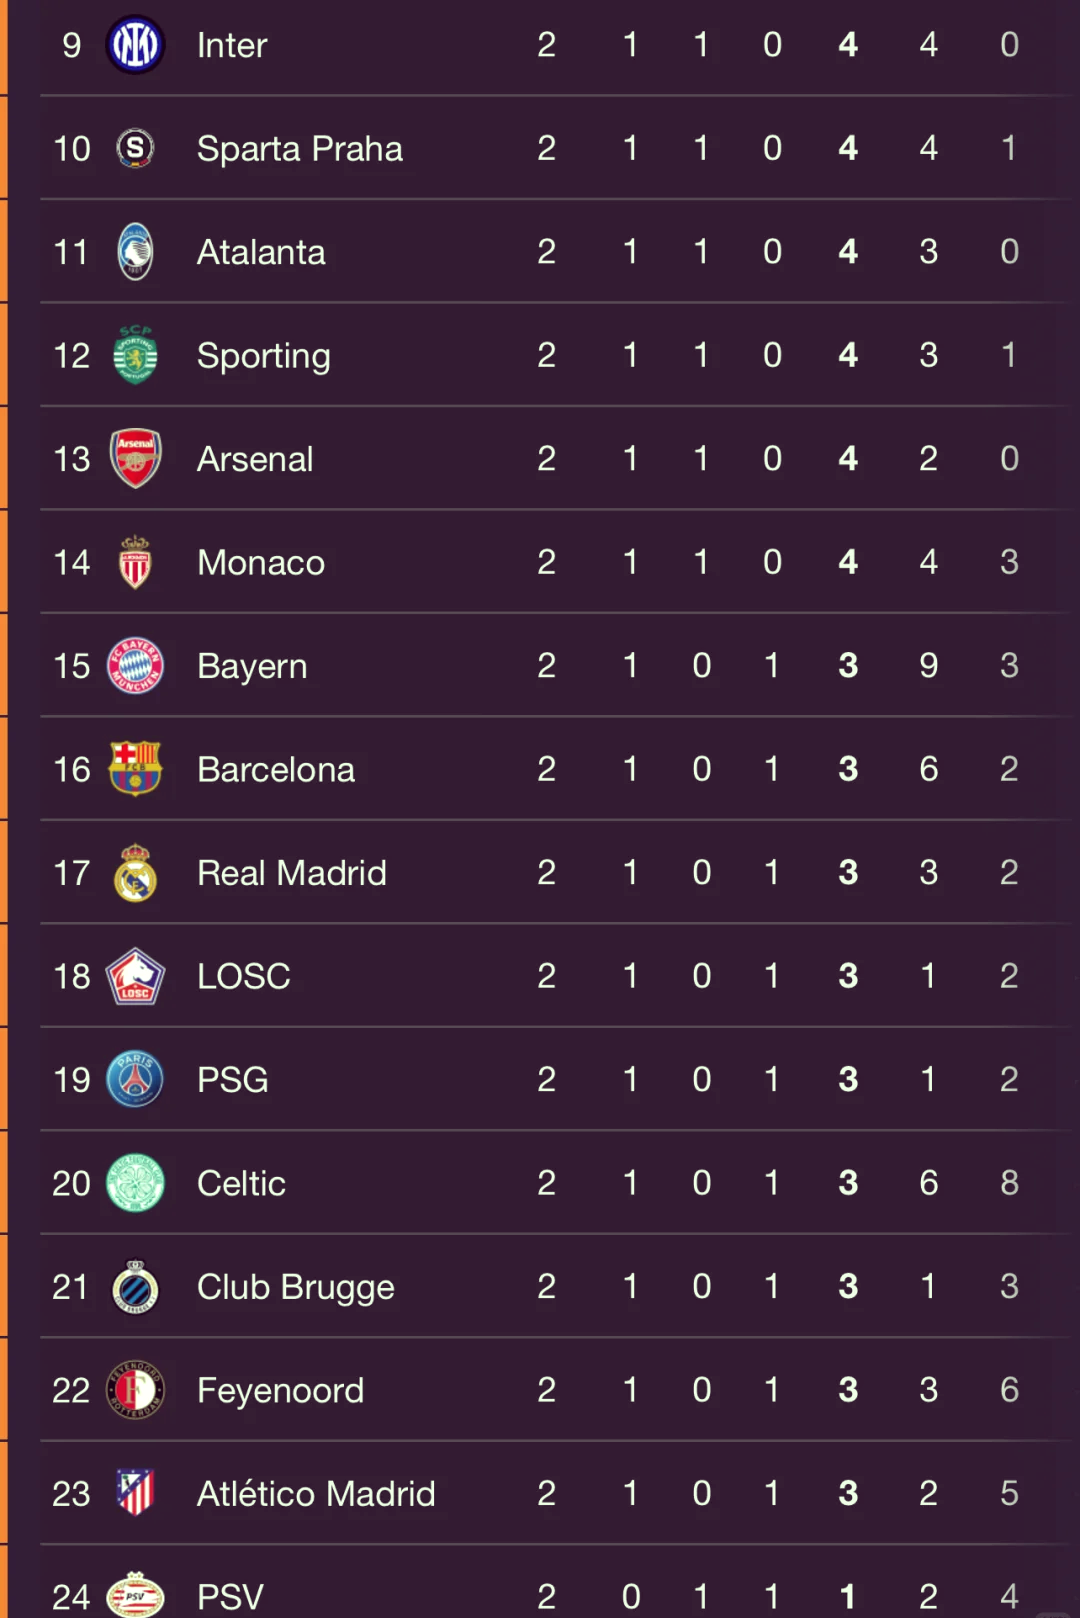Tap the LOSC Lille badge

[x=135, y=976]
